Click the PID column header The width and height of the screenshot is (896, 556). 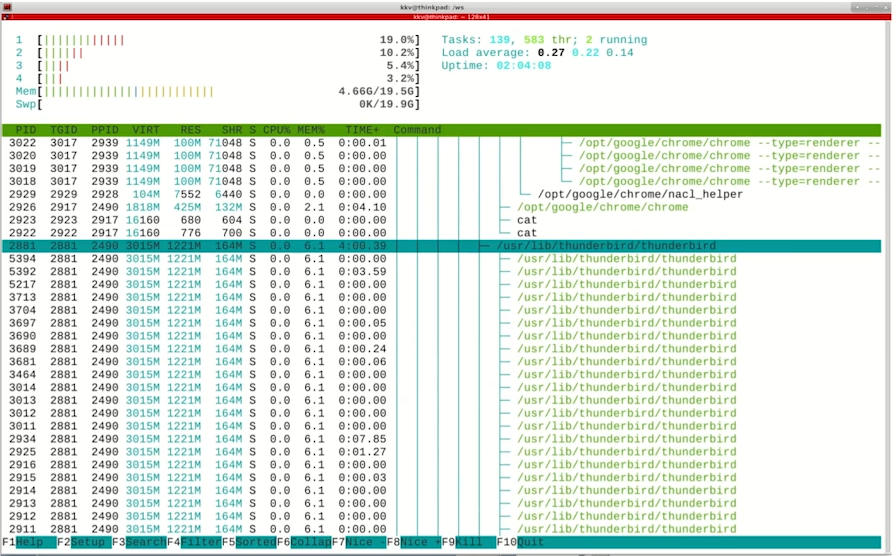(x=26, y=130)
